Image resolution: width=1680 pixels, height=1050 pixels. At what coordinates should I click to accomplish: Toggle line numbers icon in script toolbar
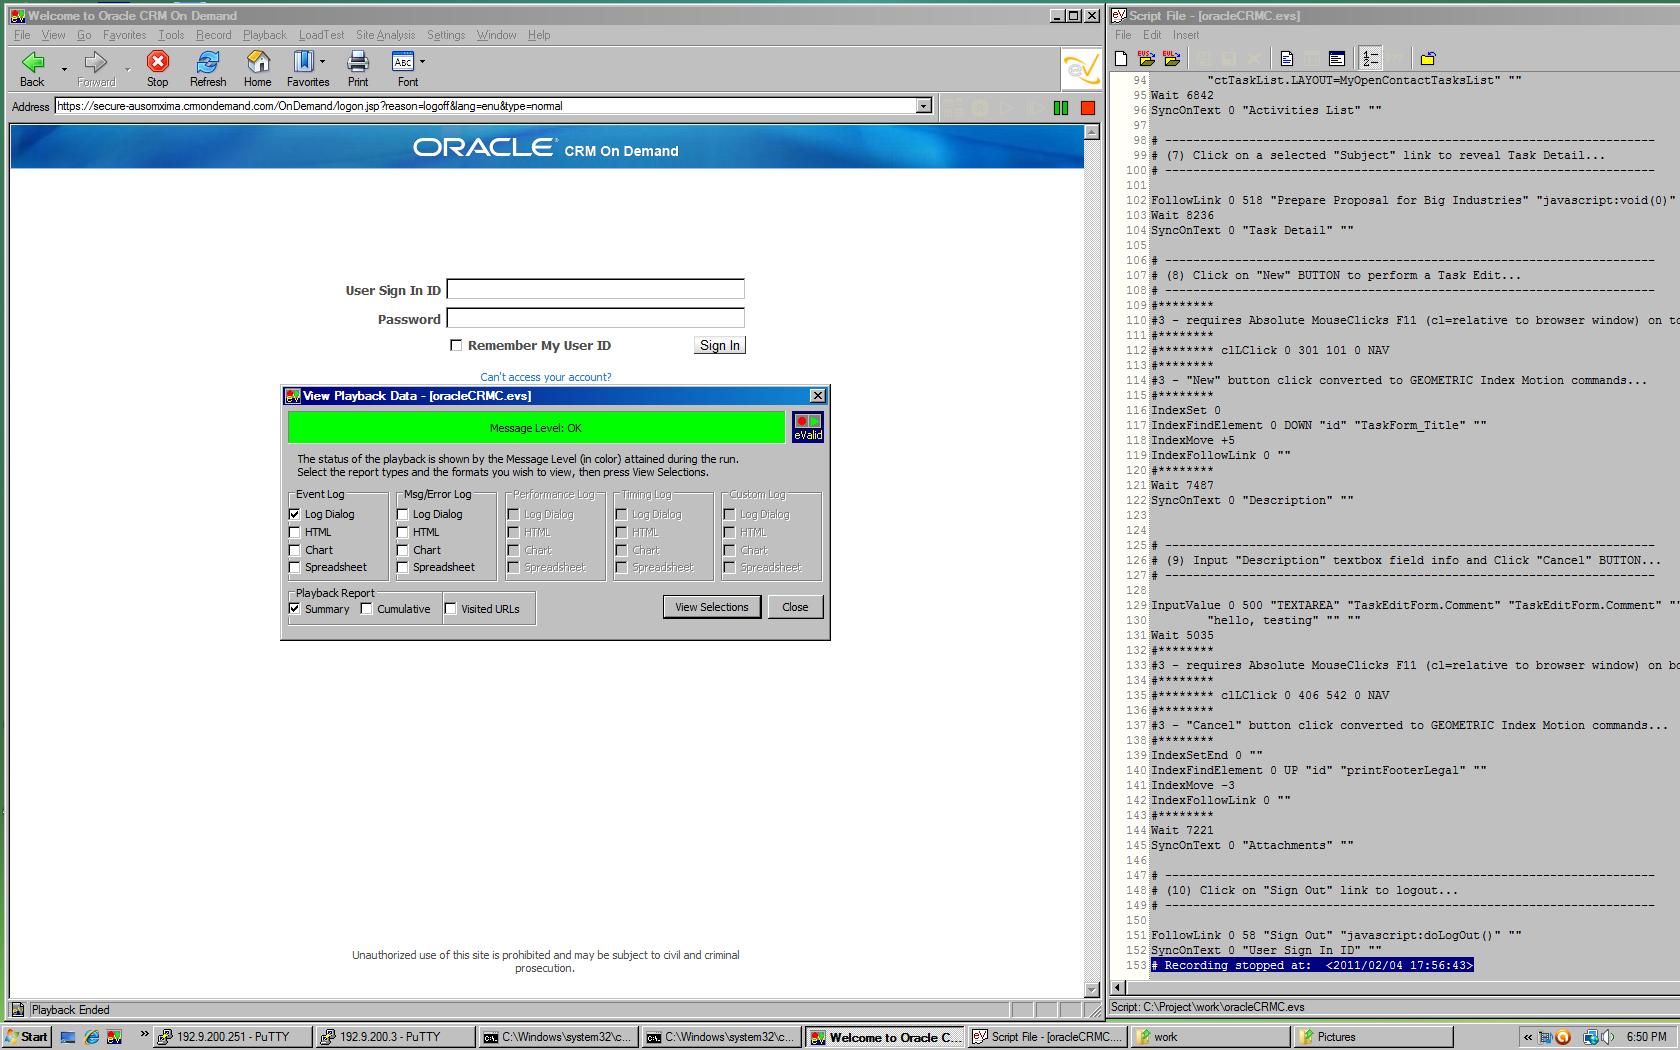[x=1370, y=59]
